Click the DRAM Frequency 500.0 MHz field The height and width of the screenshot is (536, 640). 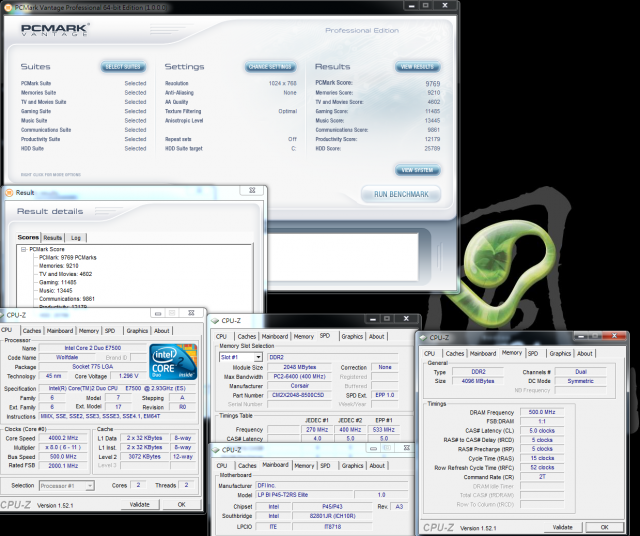click(542, 412)
